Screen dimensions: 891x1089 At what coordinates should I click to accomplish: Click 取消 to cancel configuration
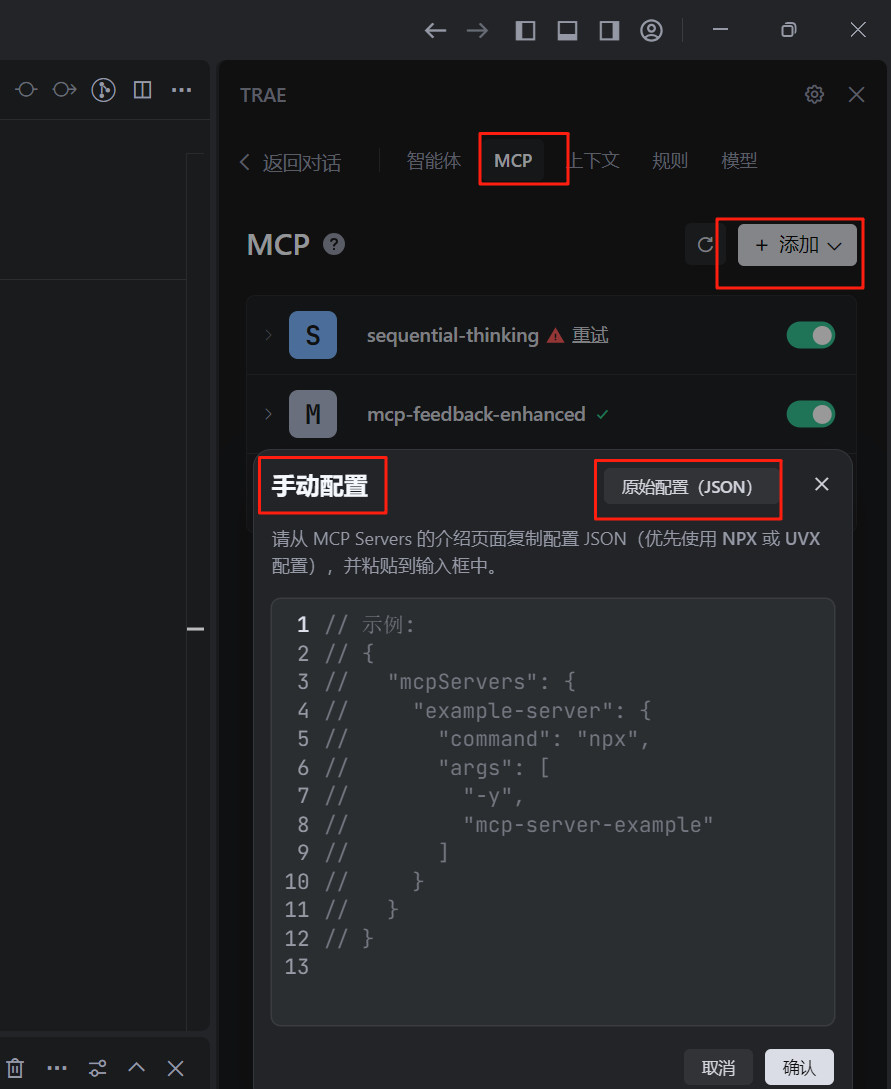tap(718, 1067)
